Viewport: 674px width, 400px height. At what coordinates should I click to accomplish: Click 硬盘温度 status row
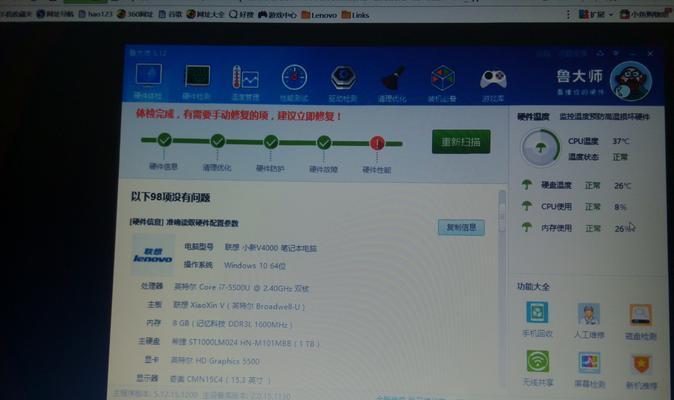(576, 186)
